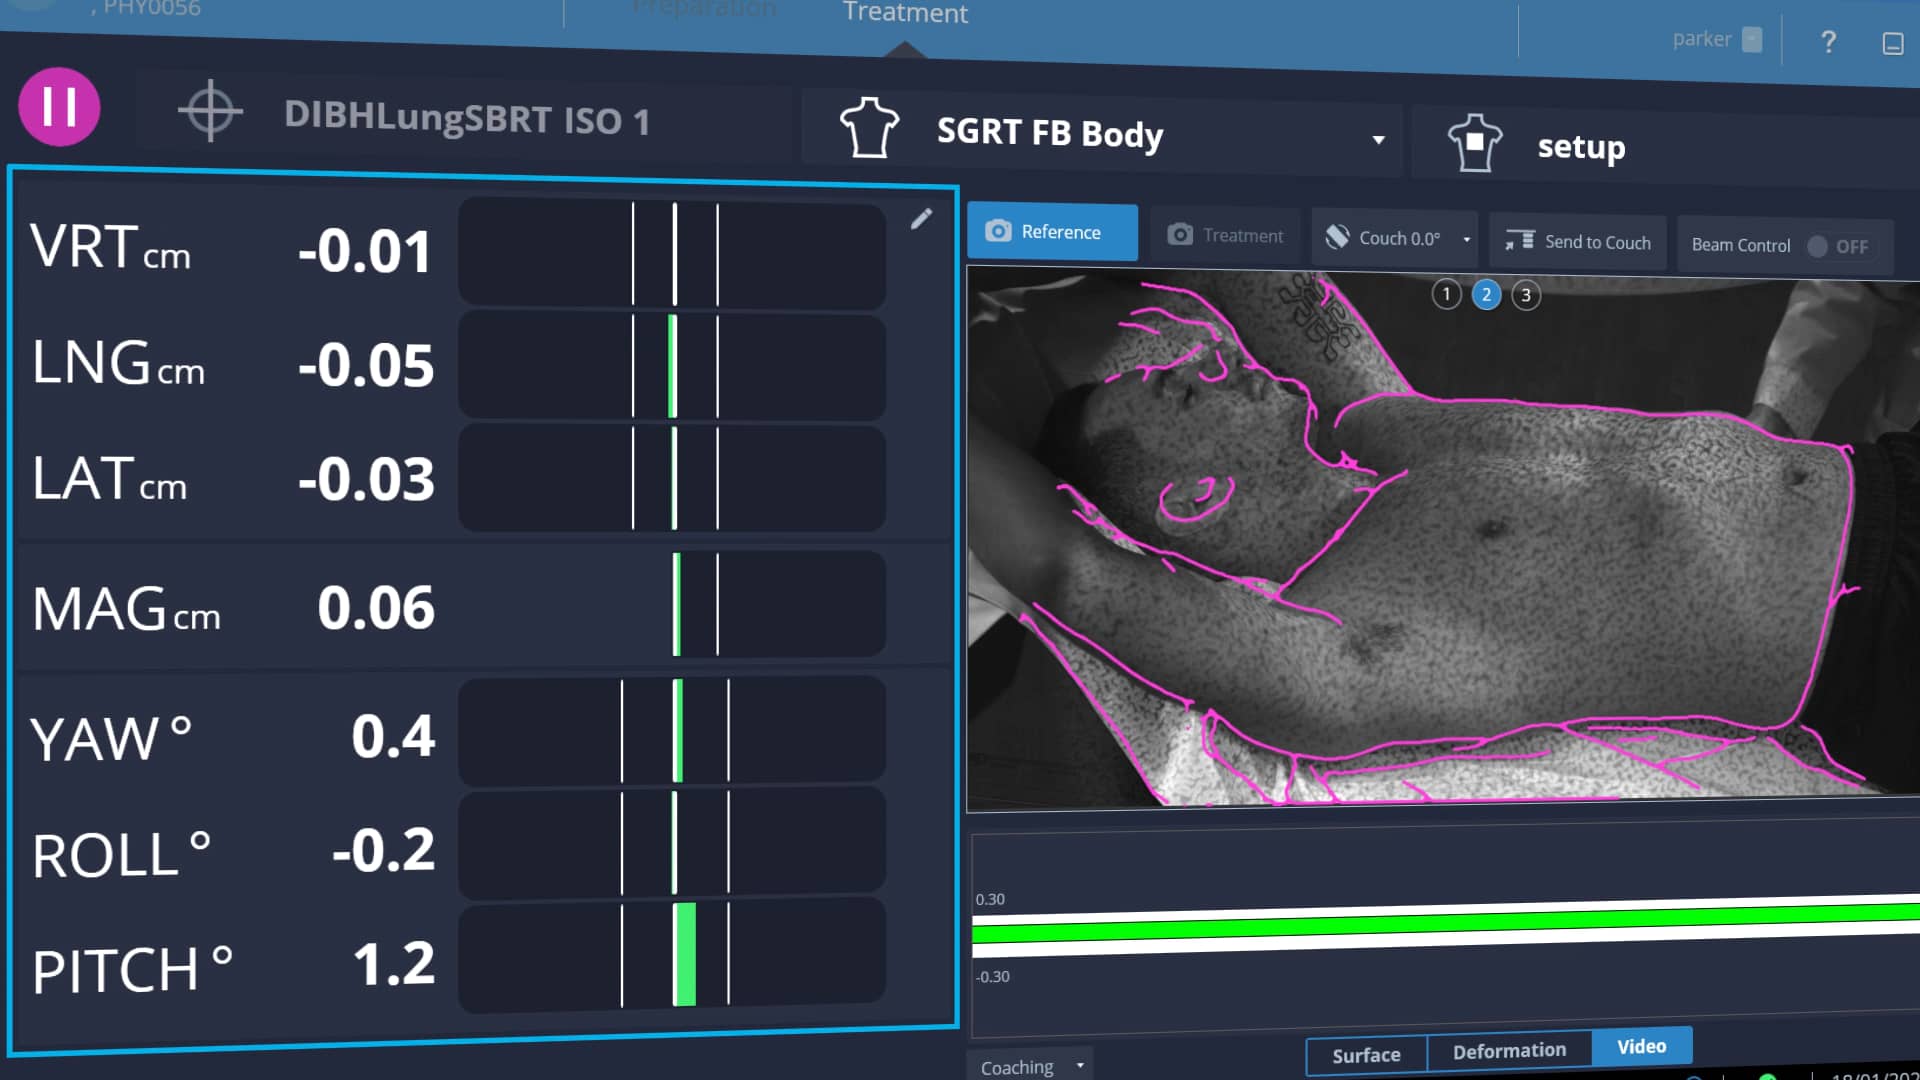Switch to the Surface view tab

point(1366,1055)
